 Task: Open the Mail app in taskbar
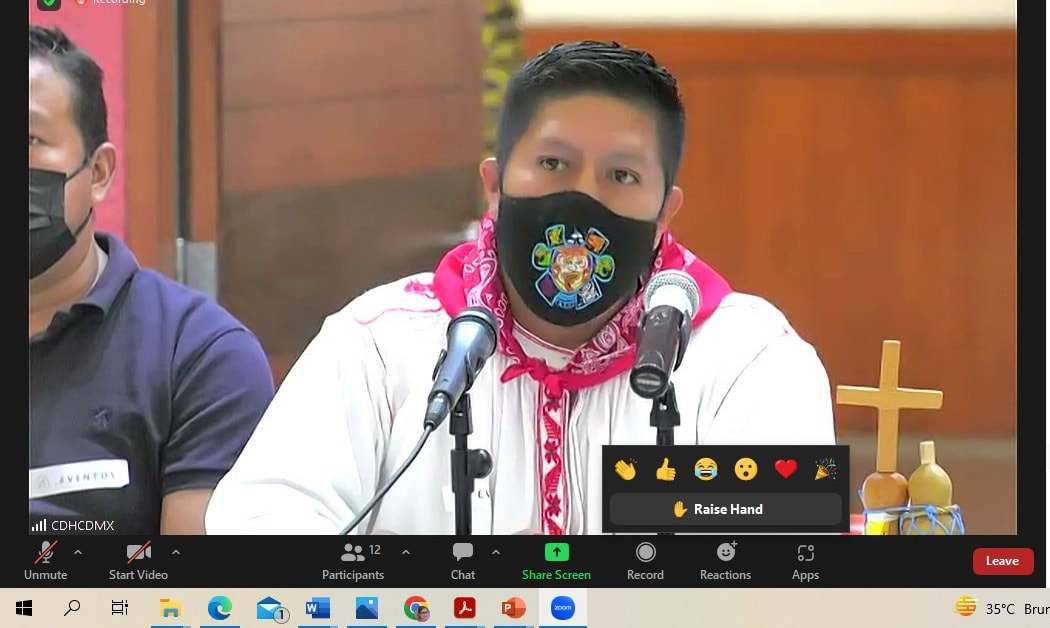[271, 608]
